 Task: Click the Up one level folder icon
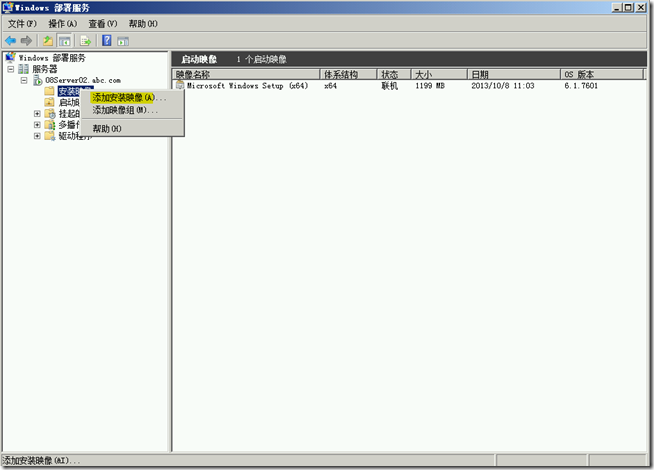pos(48,41)
